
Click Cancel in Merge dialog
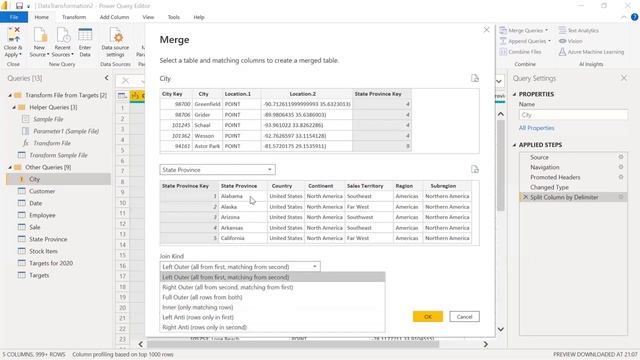464,316
